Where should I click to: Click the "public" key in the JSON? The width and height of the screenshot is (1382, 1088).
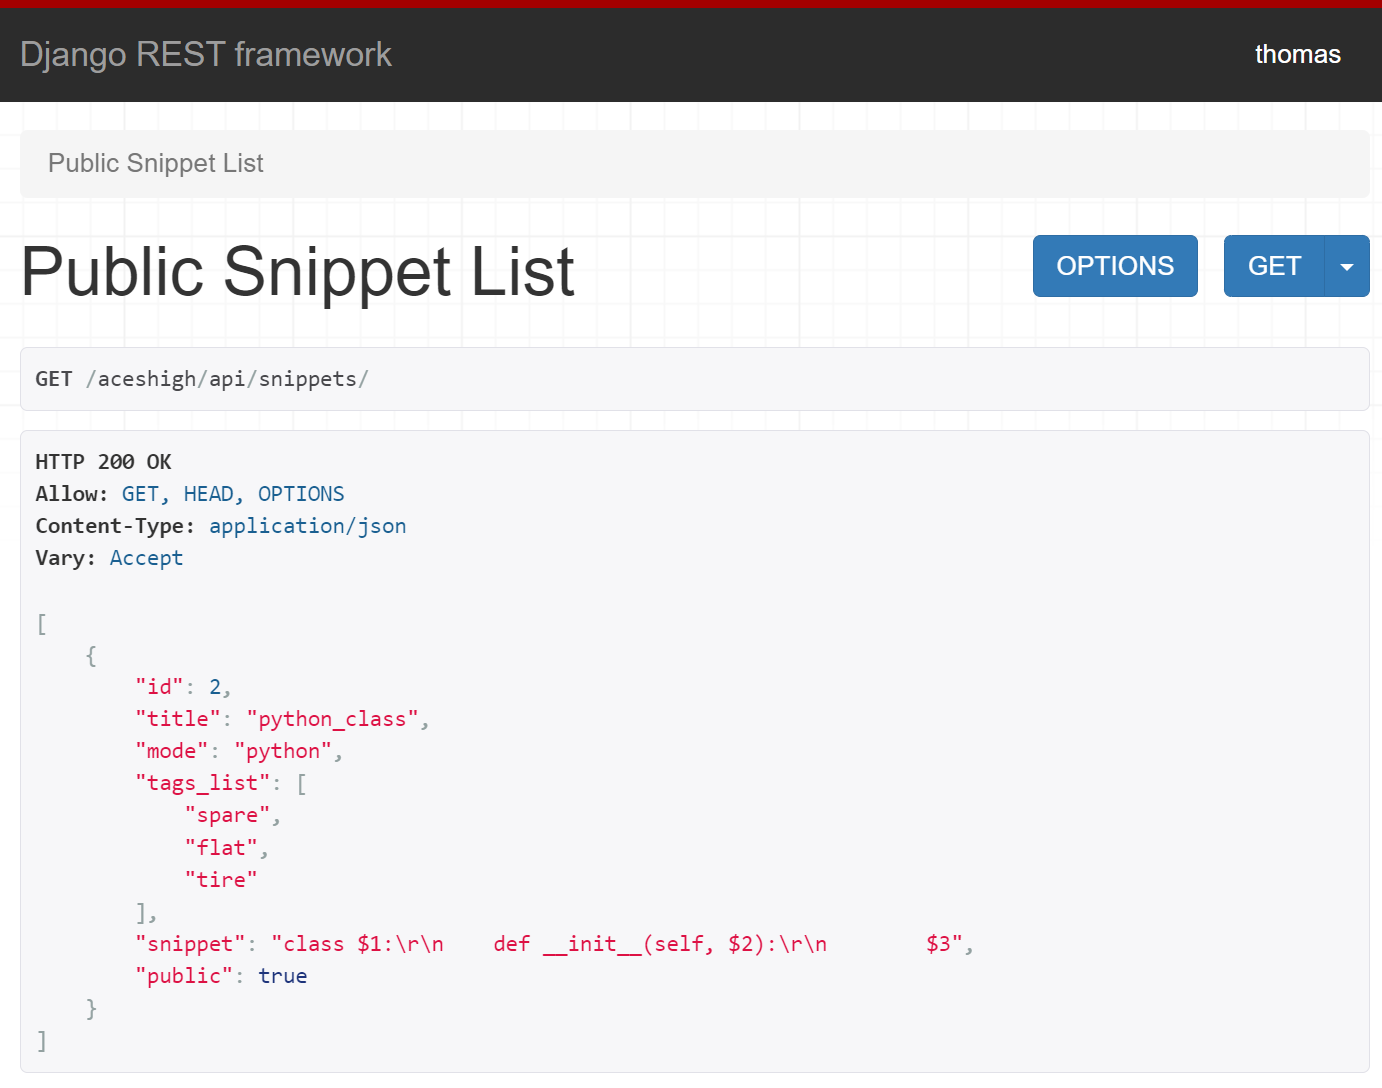184,976
